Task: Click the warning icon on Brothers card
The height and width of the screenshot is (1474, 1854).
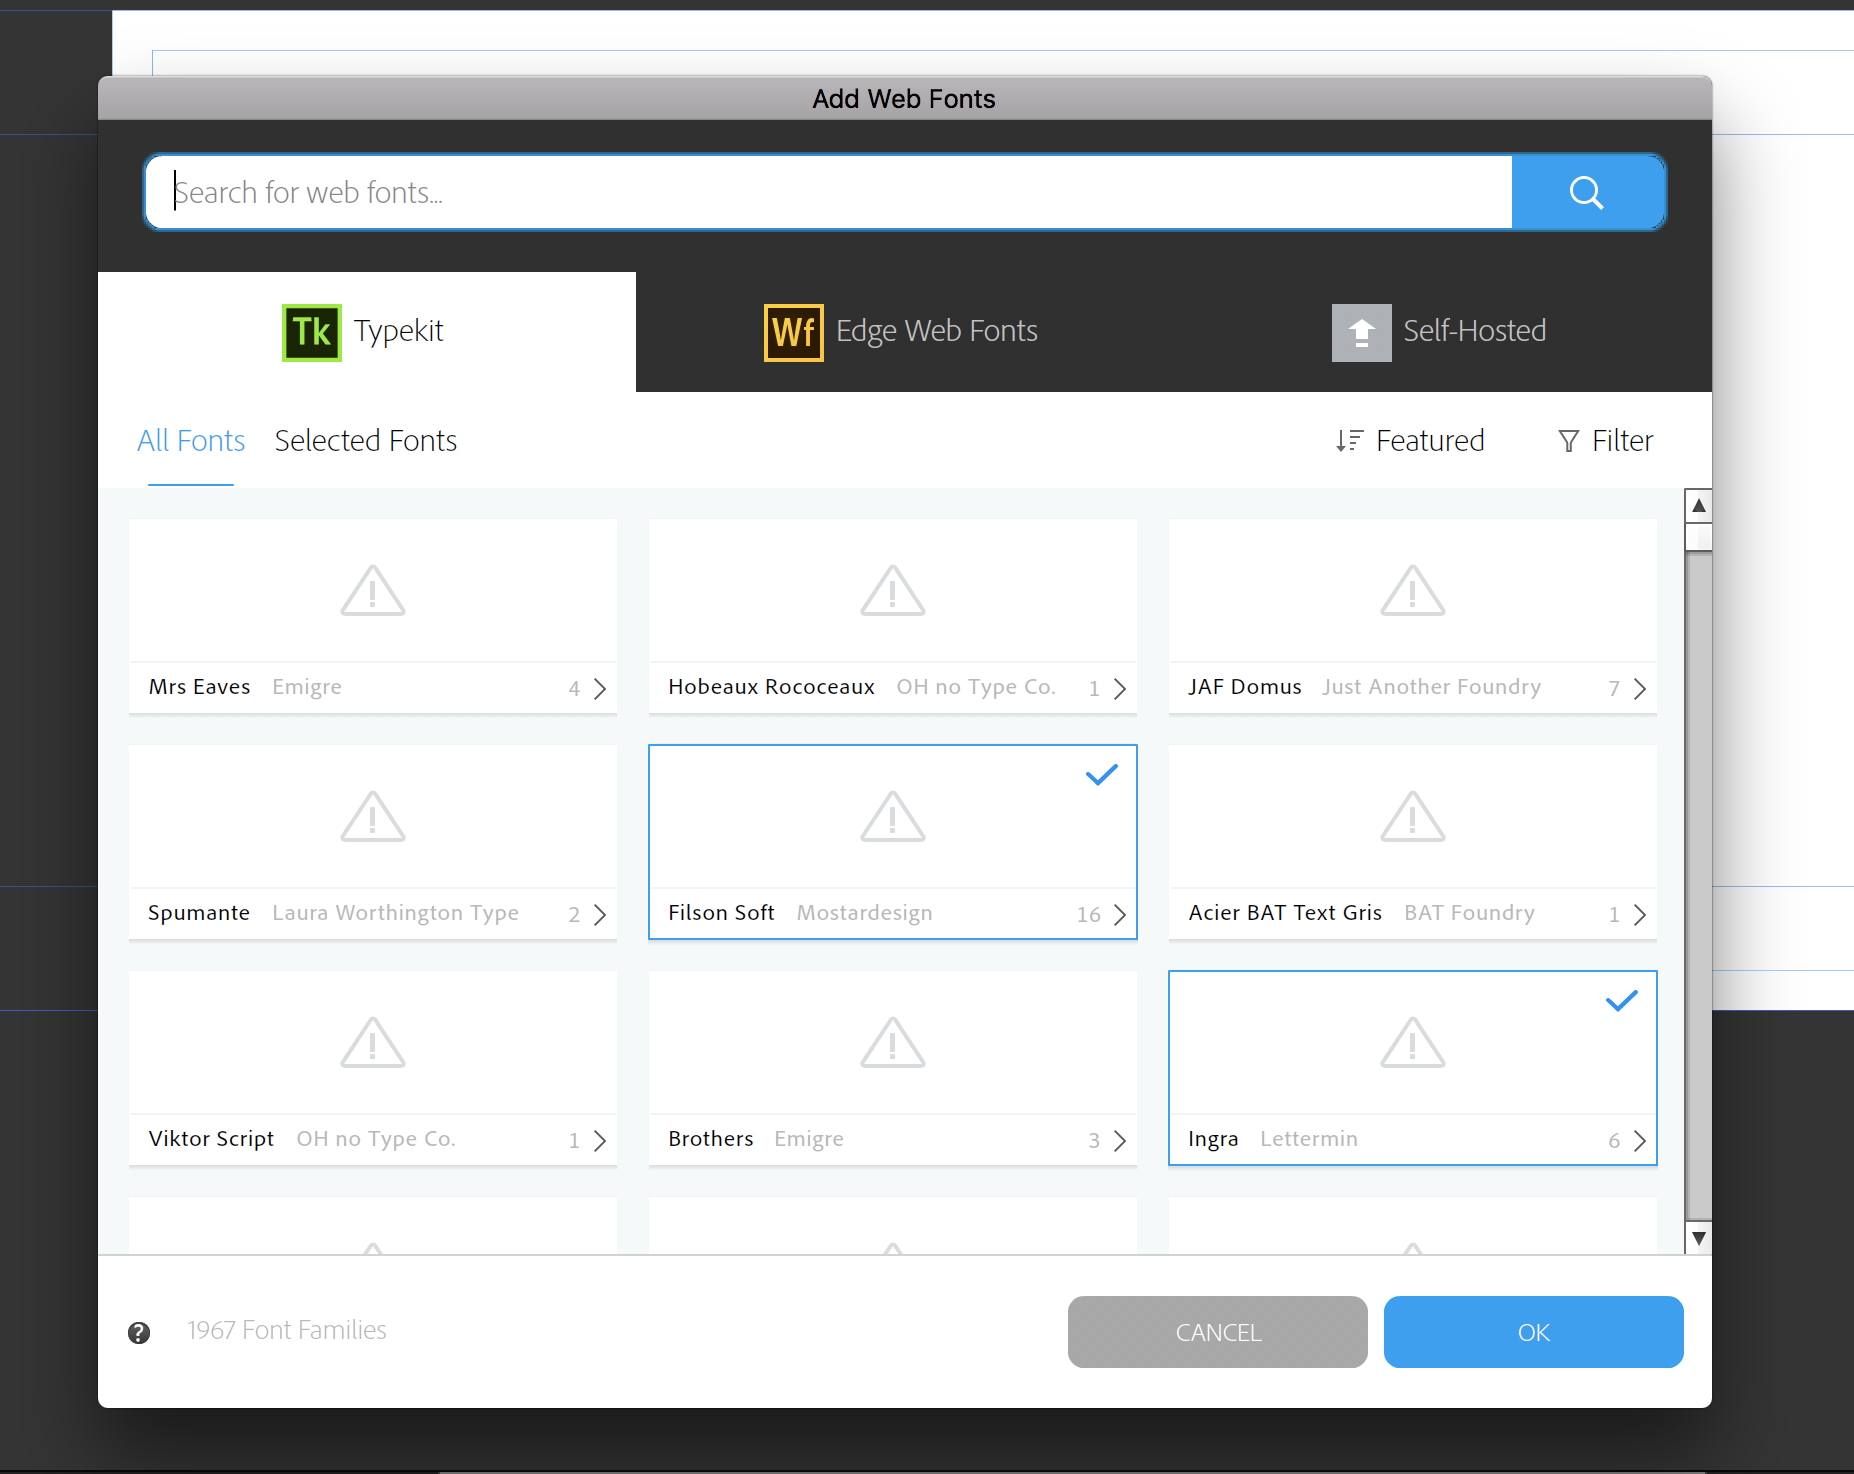Action: [893, 1042]
